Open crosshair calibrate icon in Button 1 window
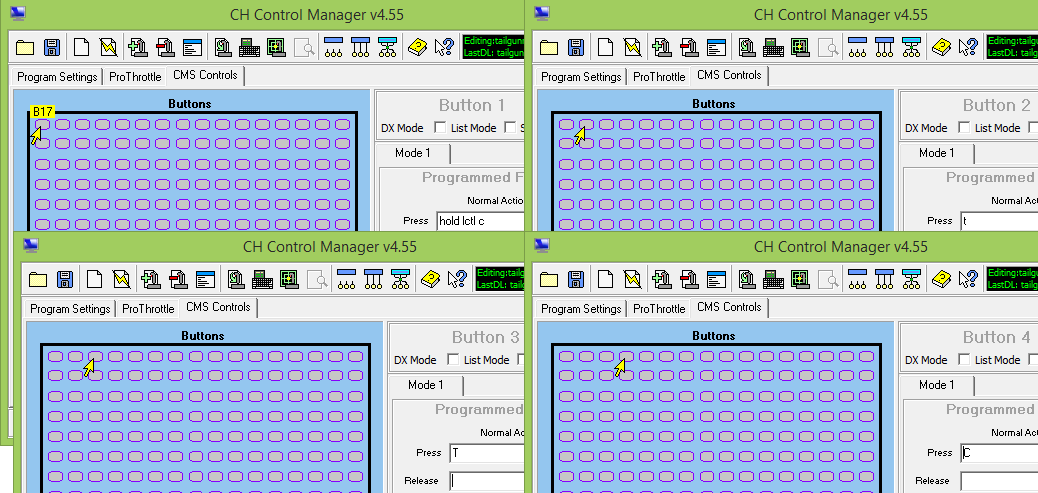1038x493 pixels. pyautogui.click(x=276, y=47)
